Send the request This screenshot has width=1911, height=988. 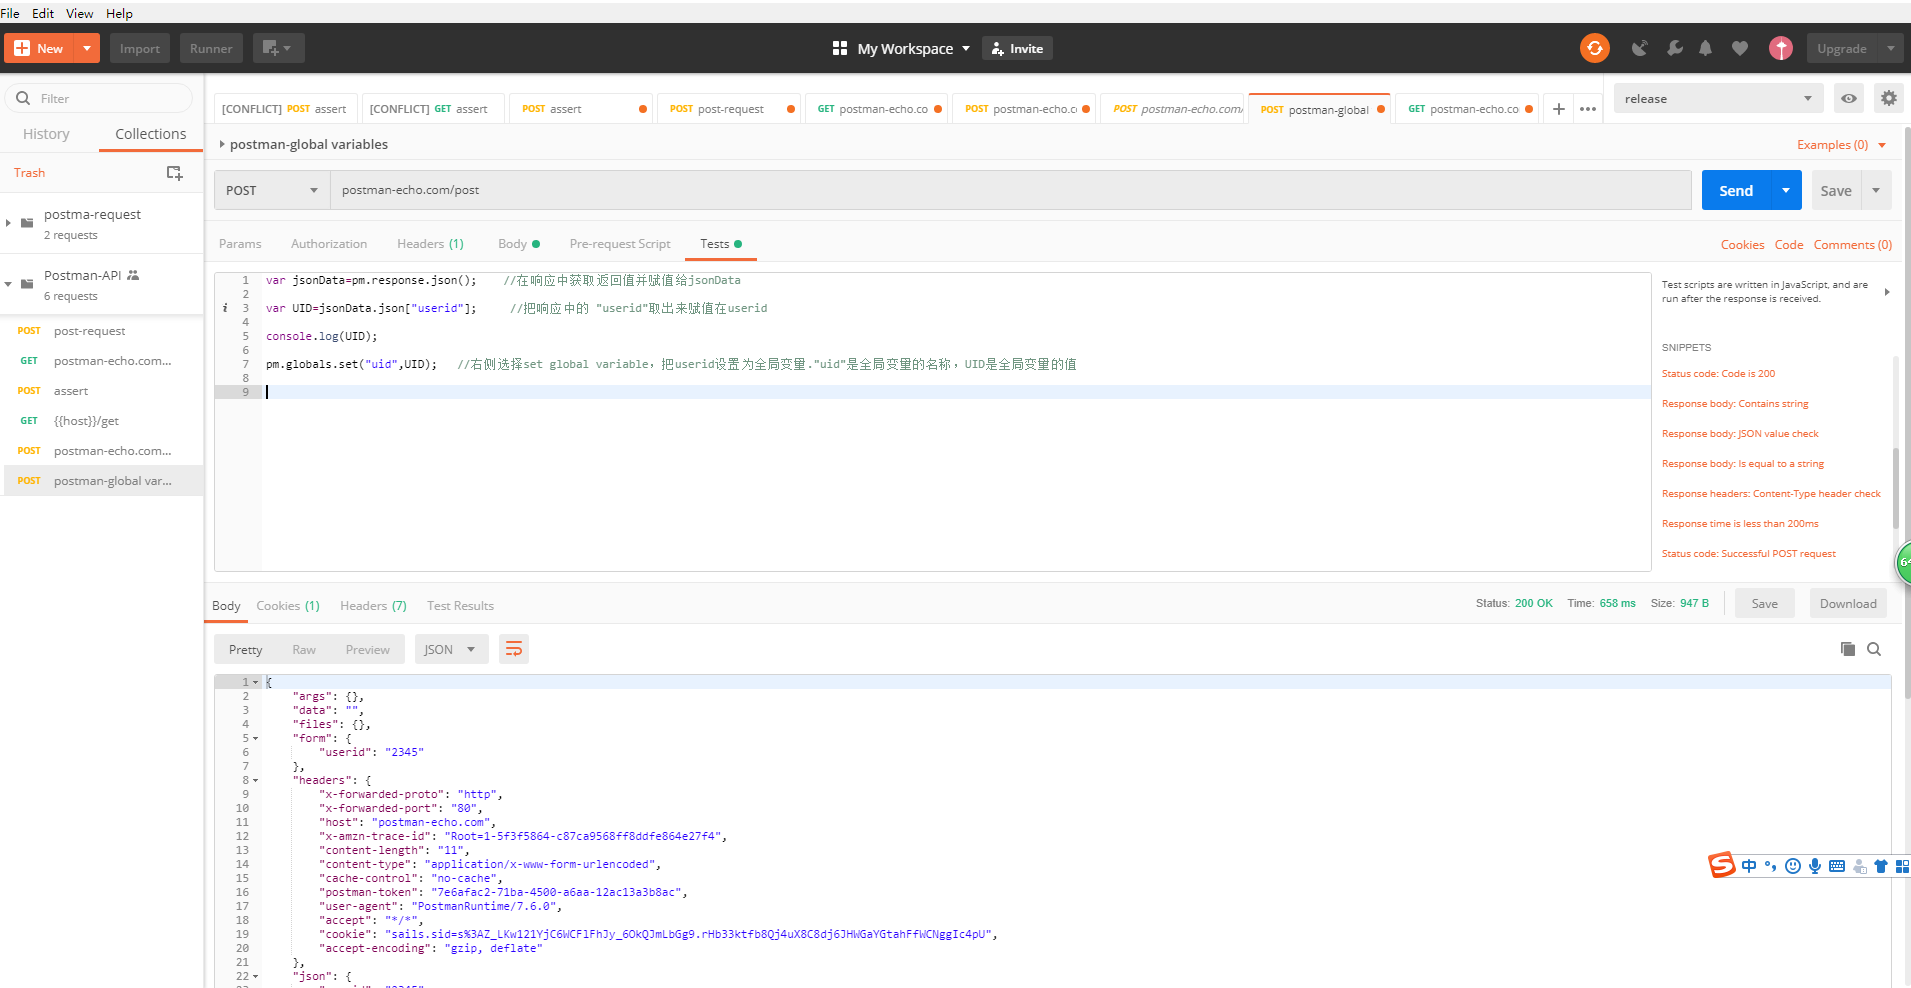point(1736,190)
